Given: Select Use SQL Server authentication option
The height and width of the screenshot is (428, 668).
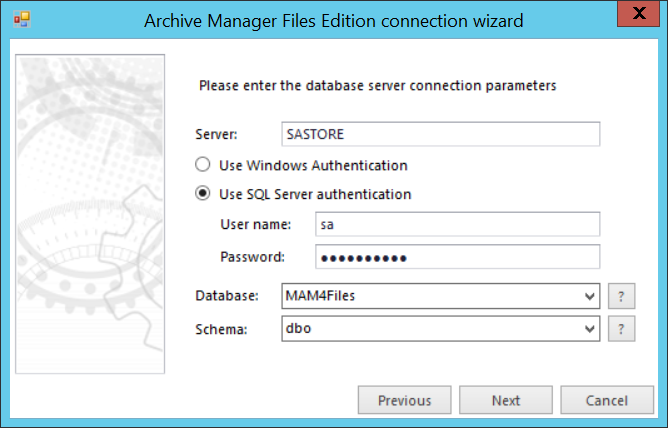Looking at the screenshot, I should pos(203,194).
